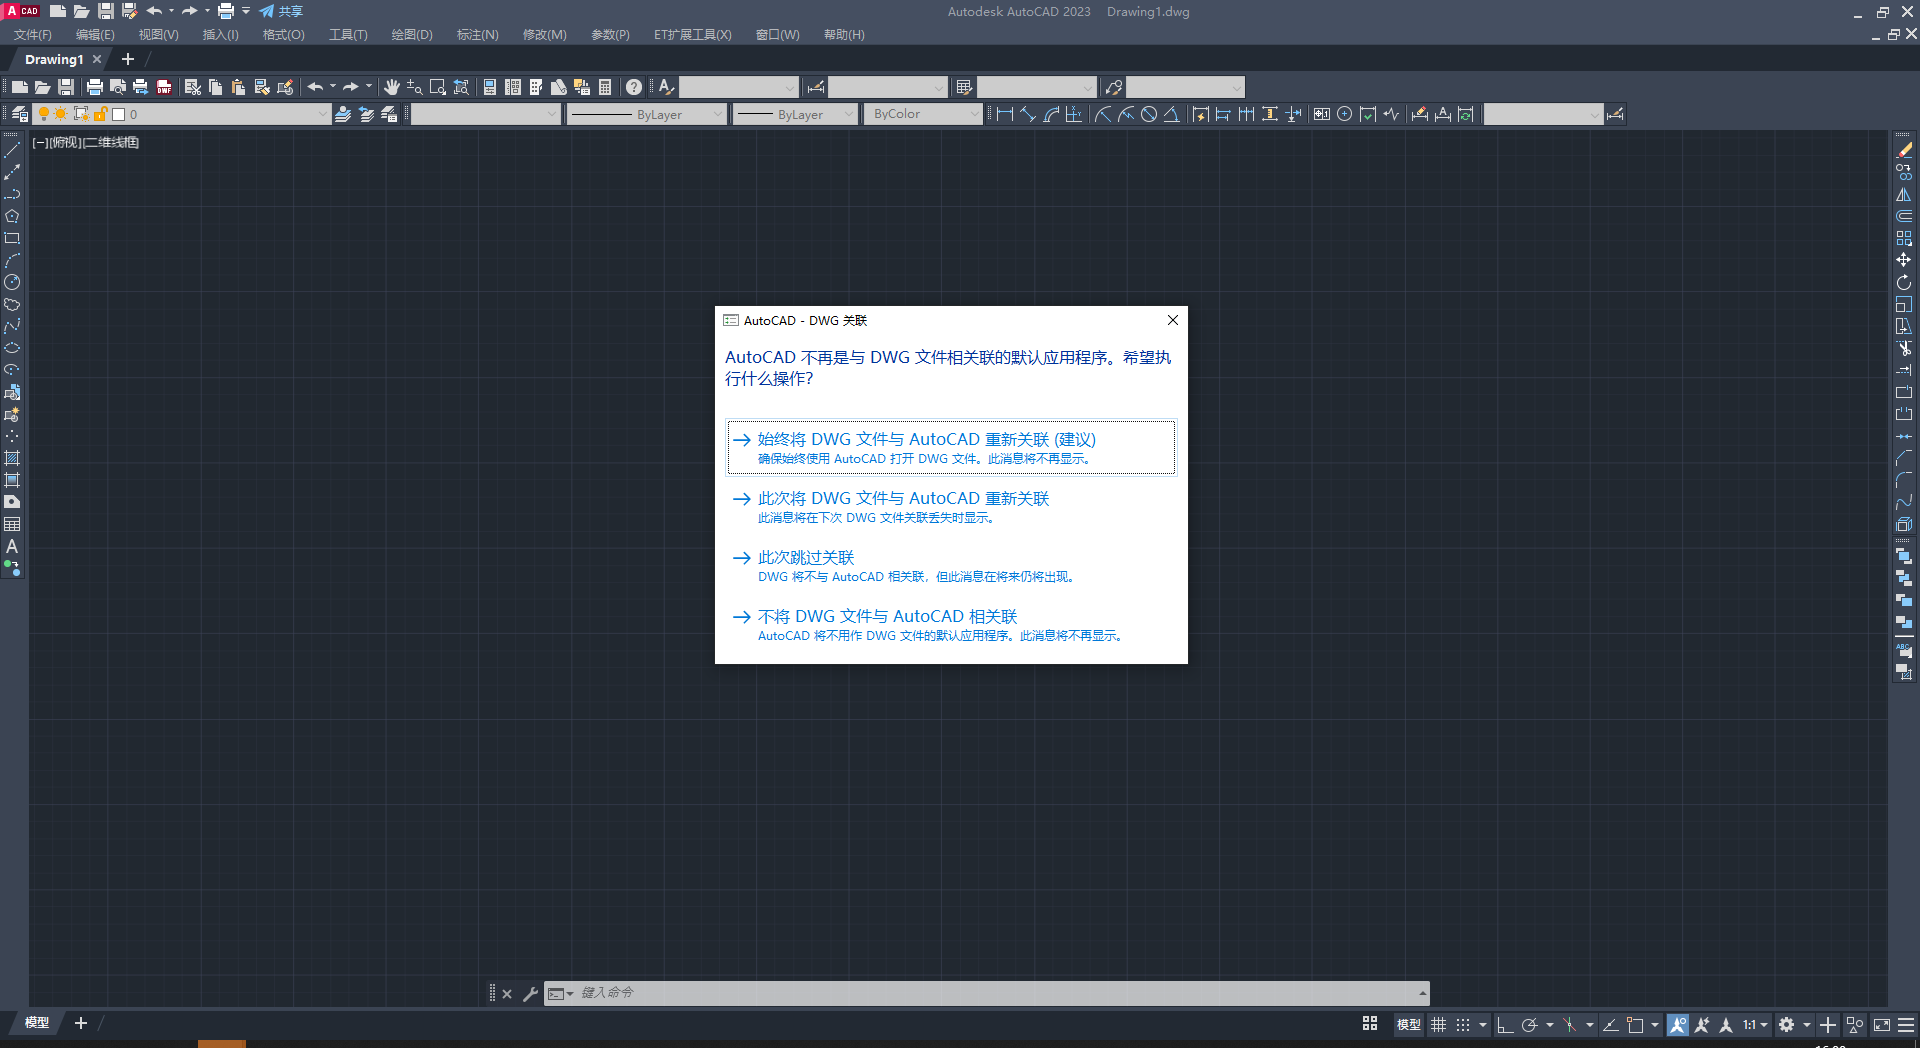Open the 文件(F) menu

(33, 35)
